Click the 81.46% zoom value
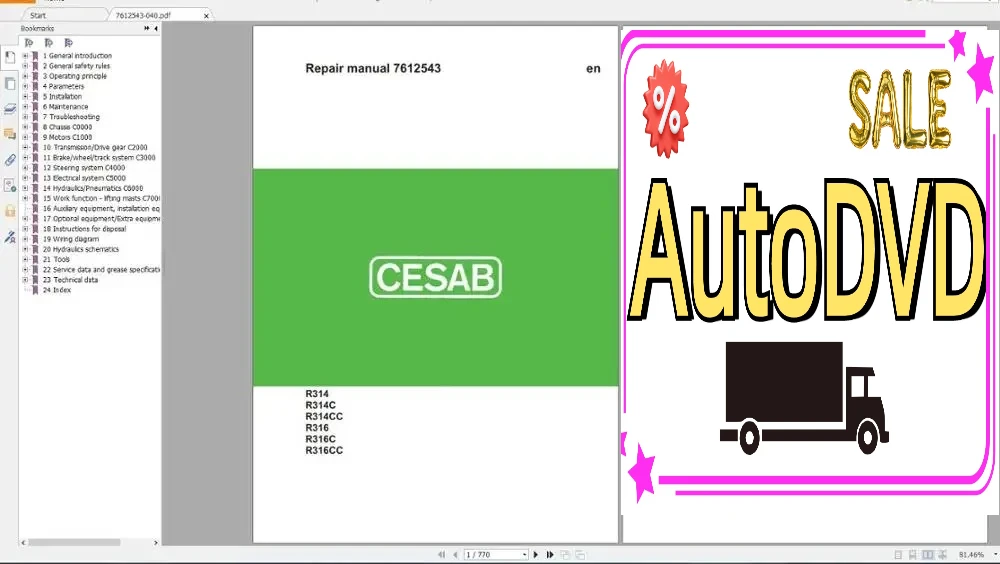Viewport: 1000px width, 564px height. click(x=971, y=555)
